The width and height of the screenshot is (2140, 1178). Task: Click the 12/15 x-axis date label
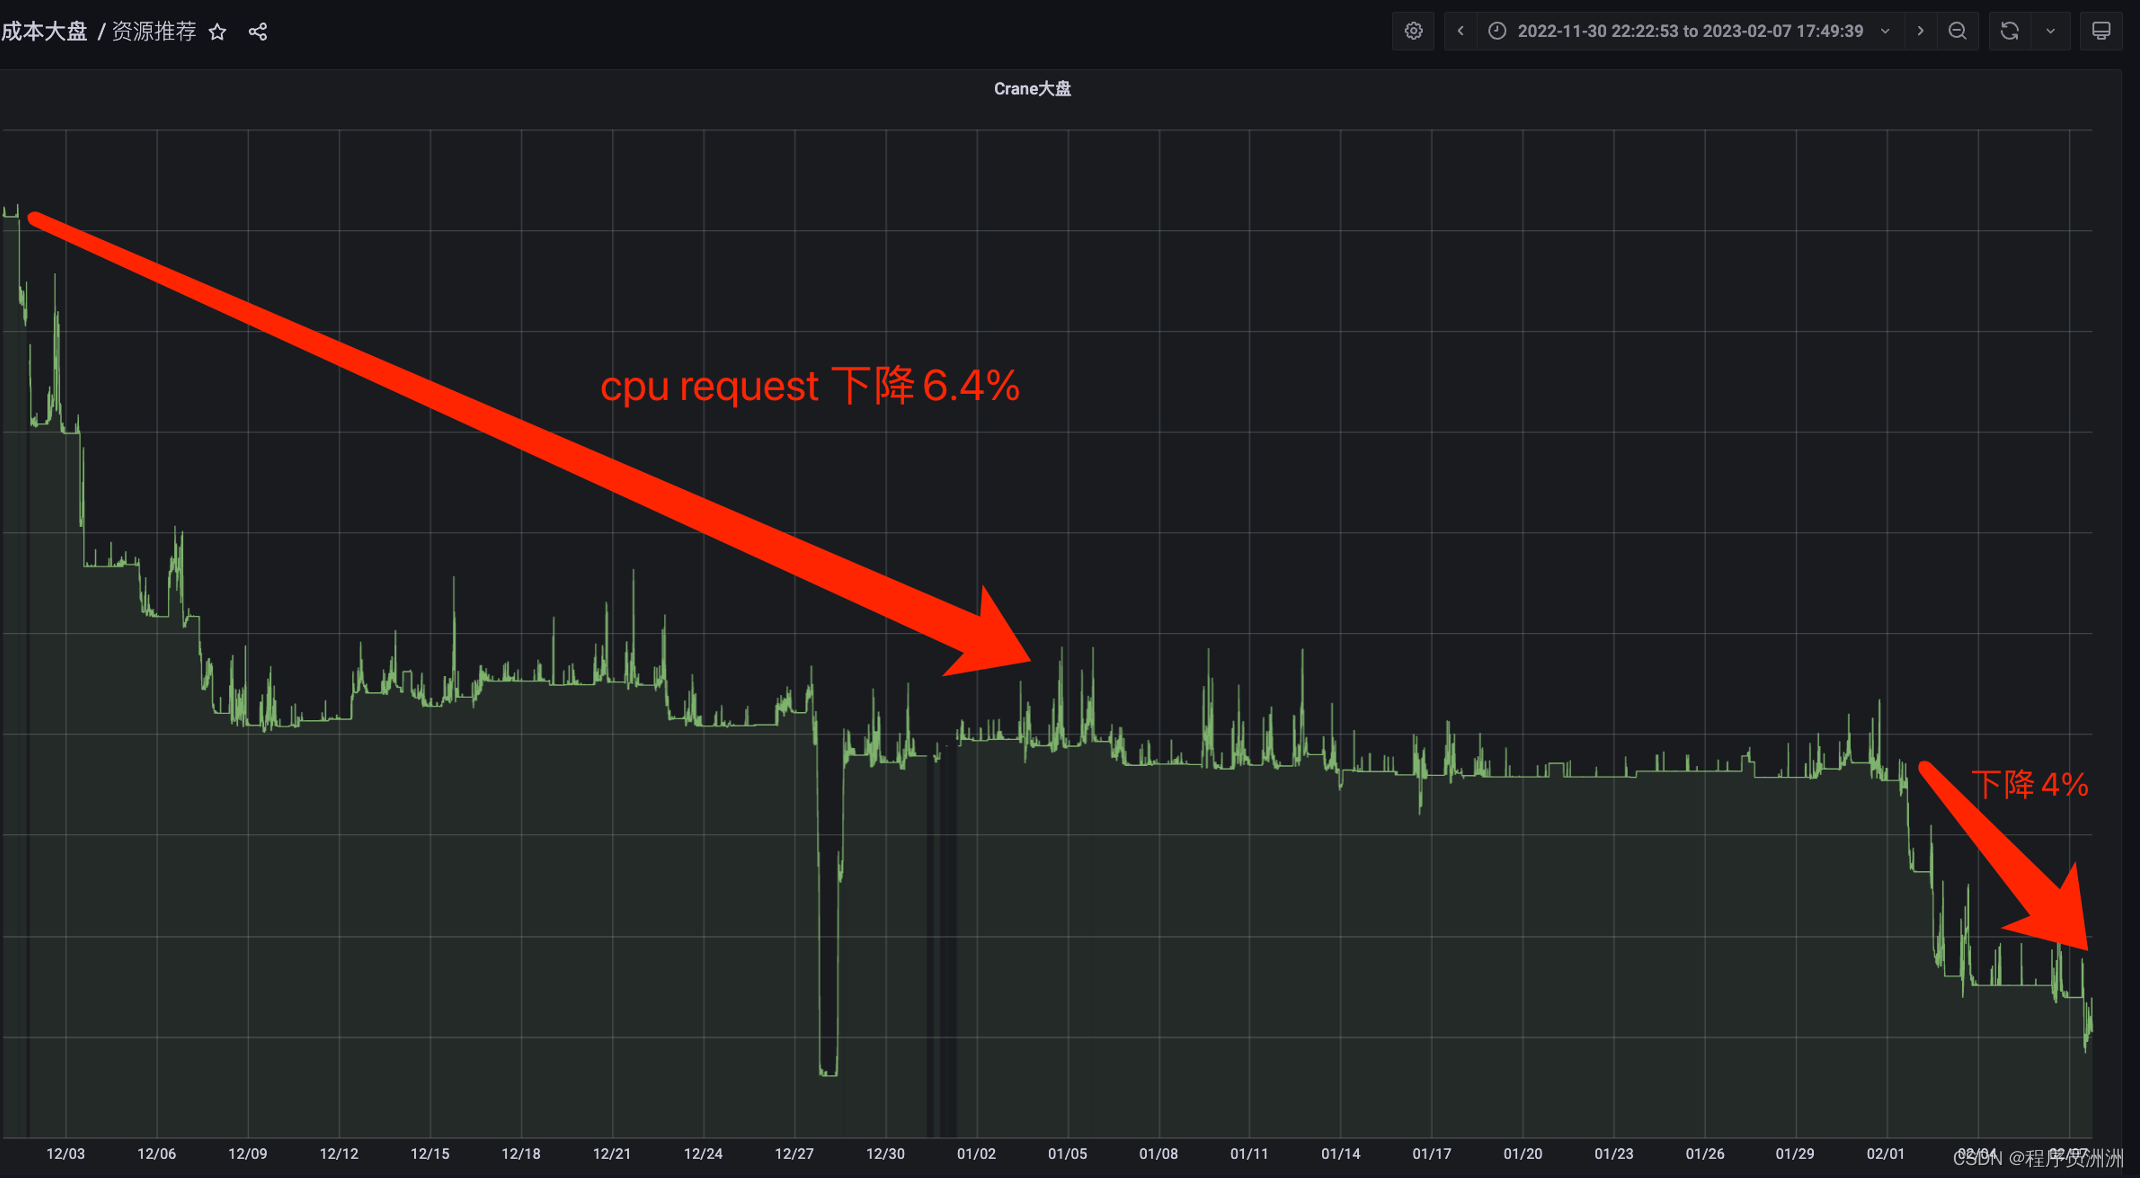[430, 1154]
